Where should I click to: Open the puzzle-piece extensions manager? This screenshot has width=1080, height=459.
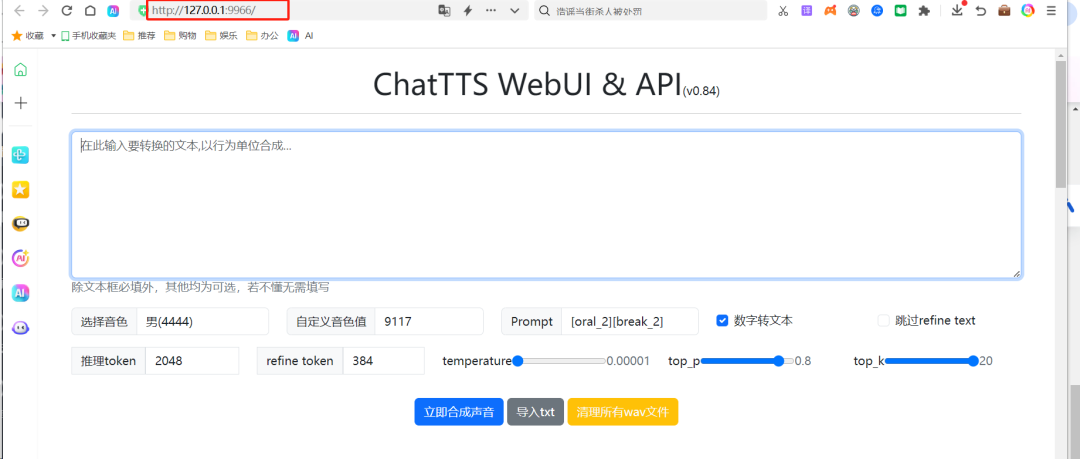(924, 10)
